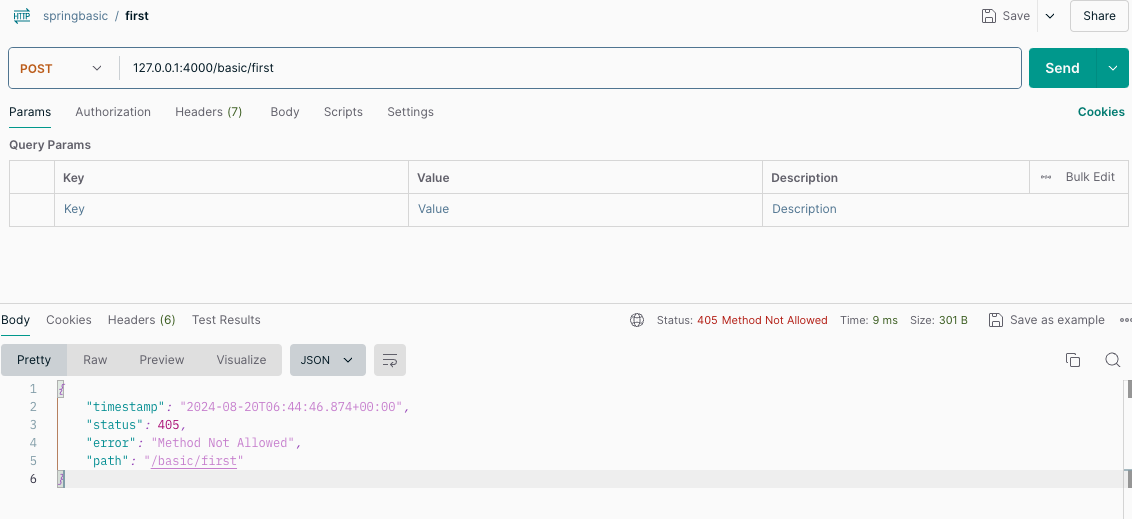Click the request URL input field

570,68
